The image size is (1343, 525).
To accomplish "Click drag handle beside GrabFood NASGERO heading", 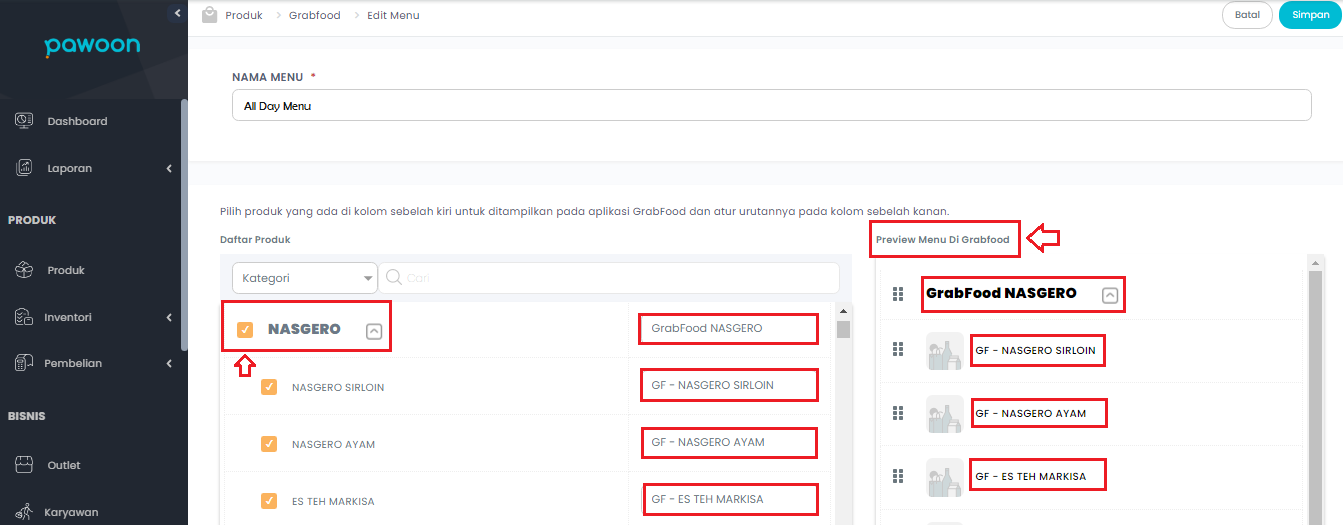I will pyautogui.click(x=897, y=294).
